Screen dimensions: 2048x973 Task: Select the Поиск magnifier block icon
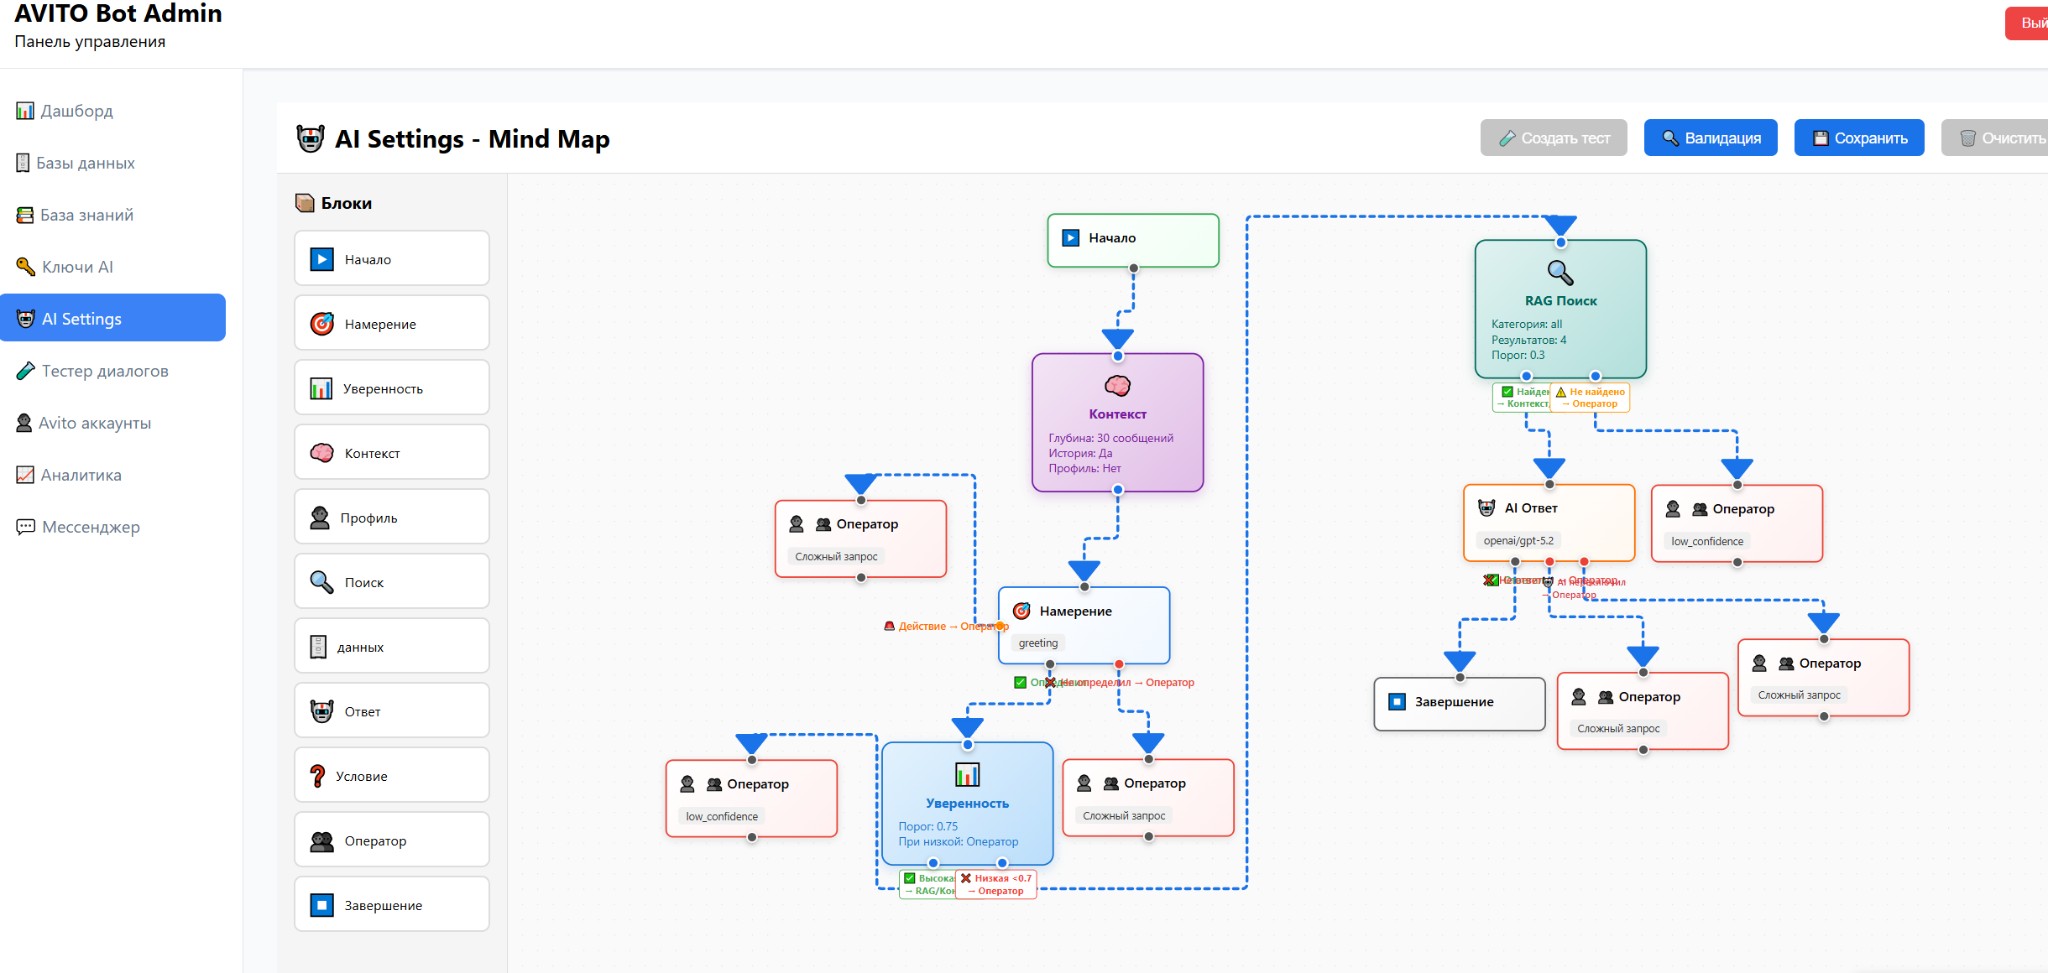coord(322,582)
